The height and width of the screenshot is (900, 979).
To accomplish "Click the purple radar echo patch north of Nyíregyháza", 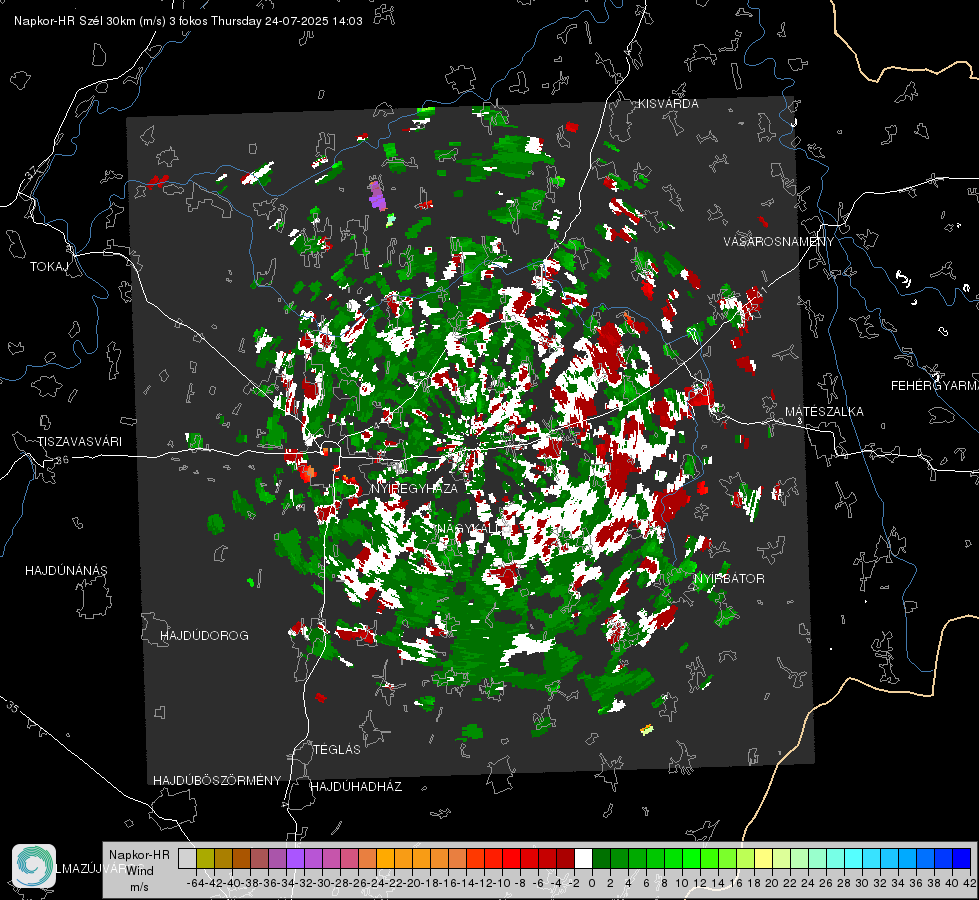I will point(376,195).
